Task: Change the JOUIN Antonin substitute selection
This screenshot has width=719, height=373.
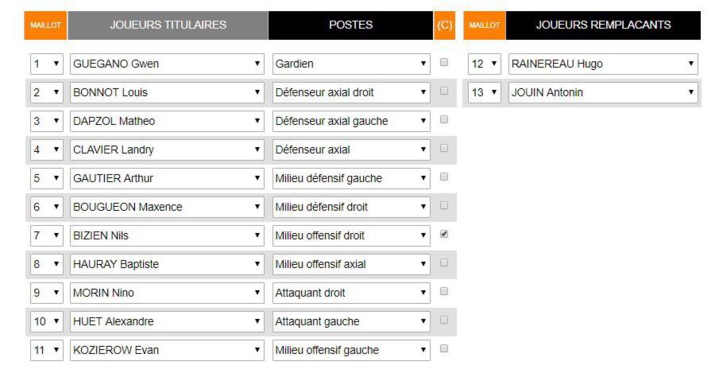Action: (603, 92)
